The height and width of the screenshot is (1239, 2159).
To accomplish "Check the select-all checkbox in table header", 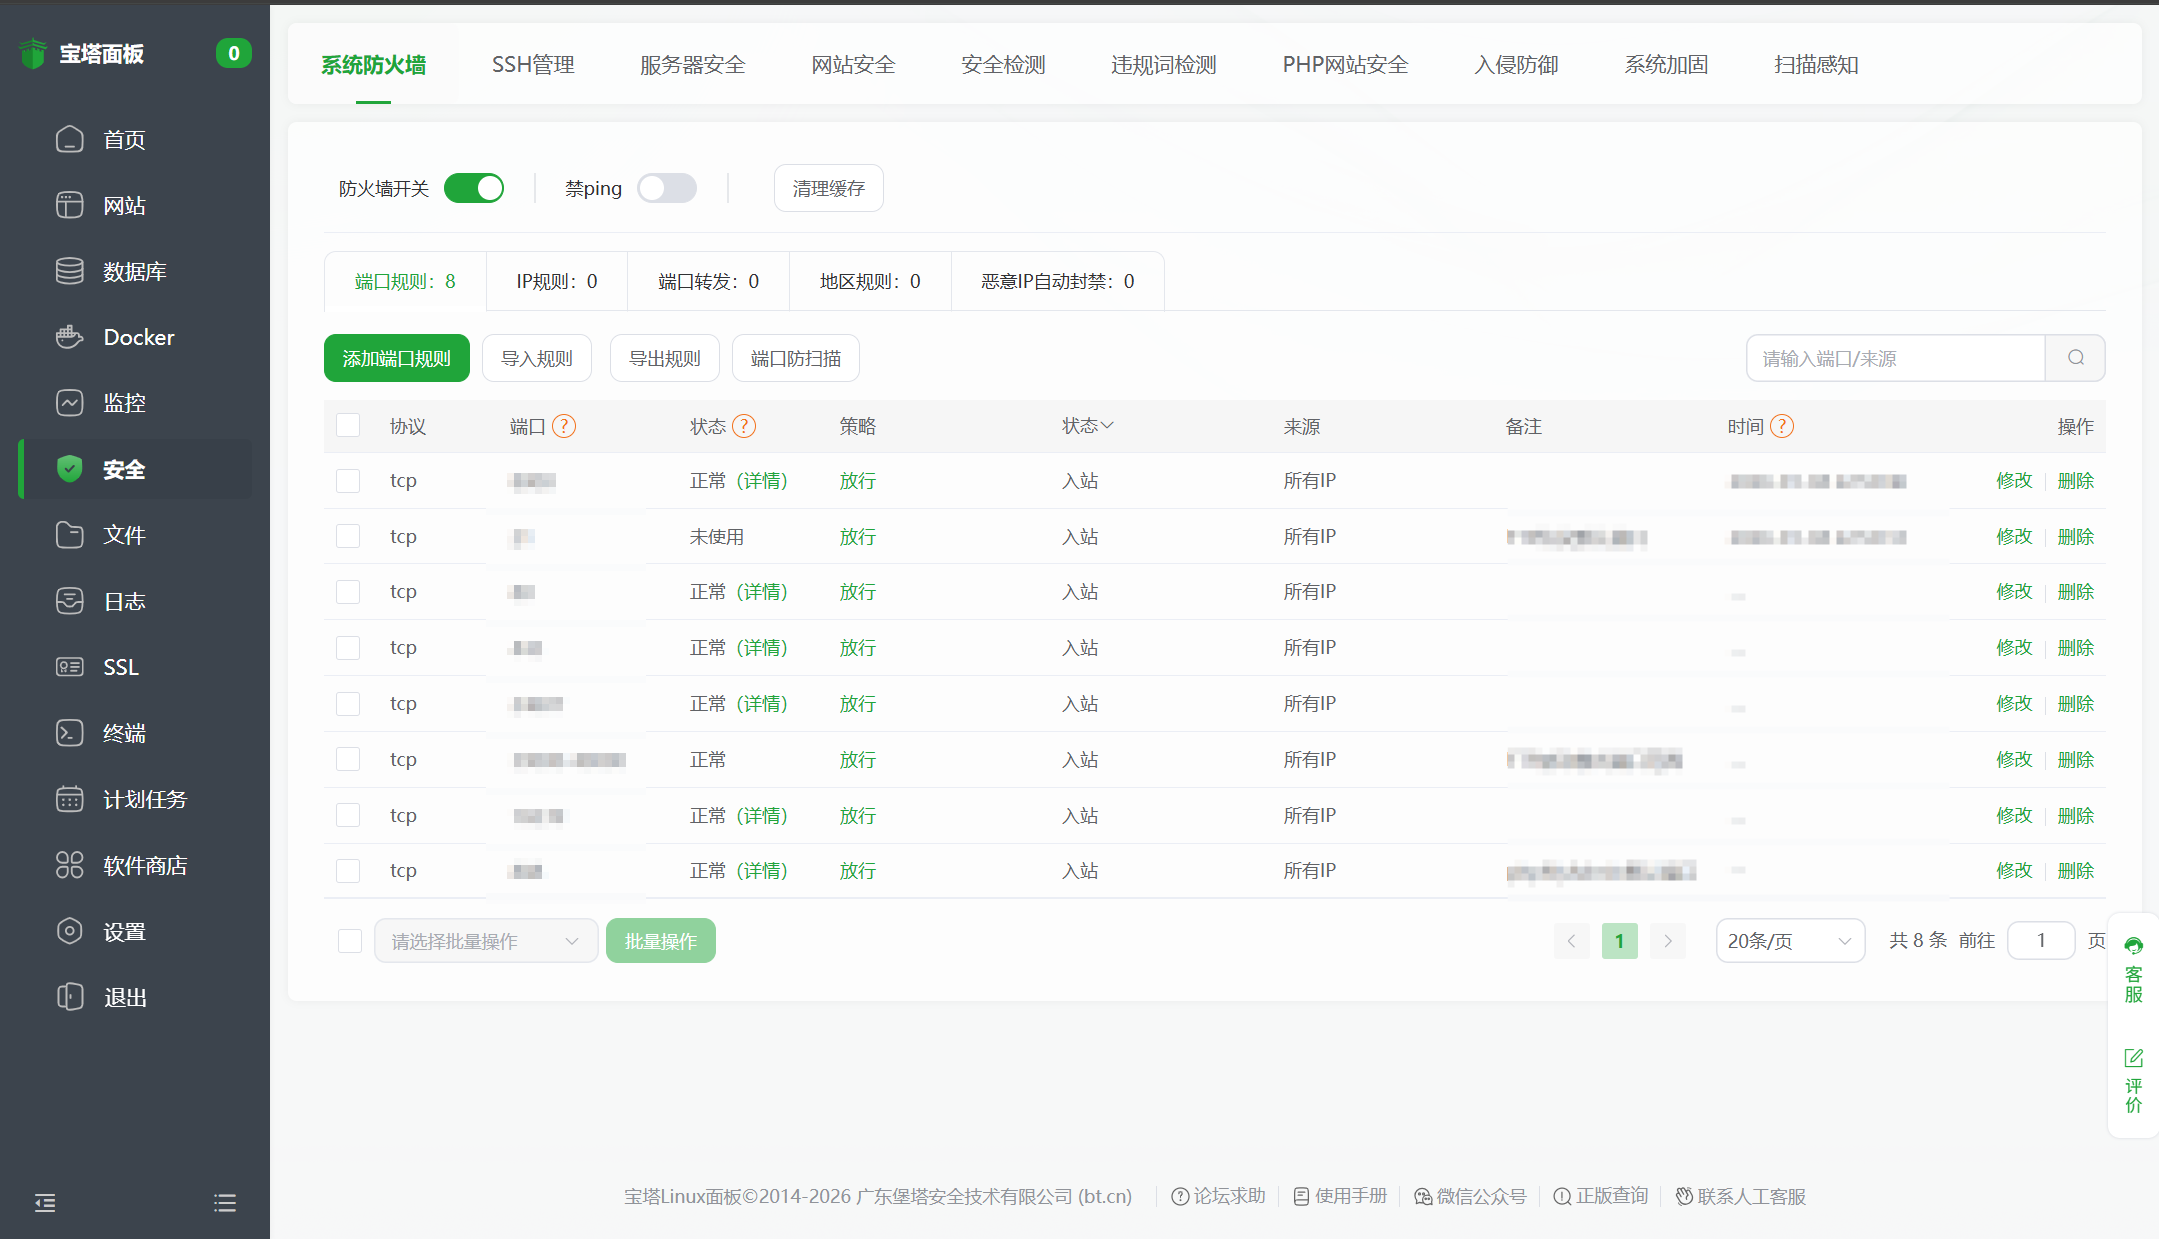I will [348, 426].
